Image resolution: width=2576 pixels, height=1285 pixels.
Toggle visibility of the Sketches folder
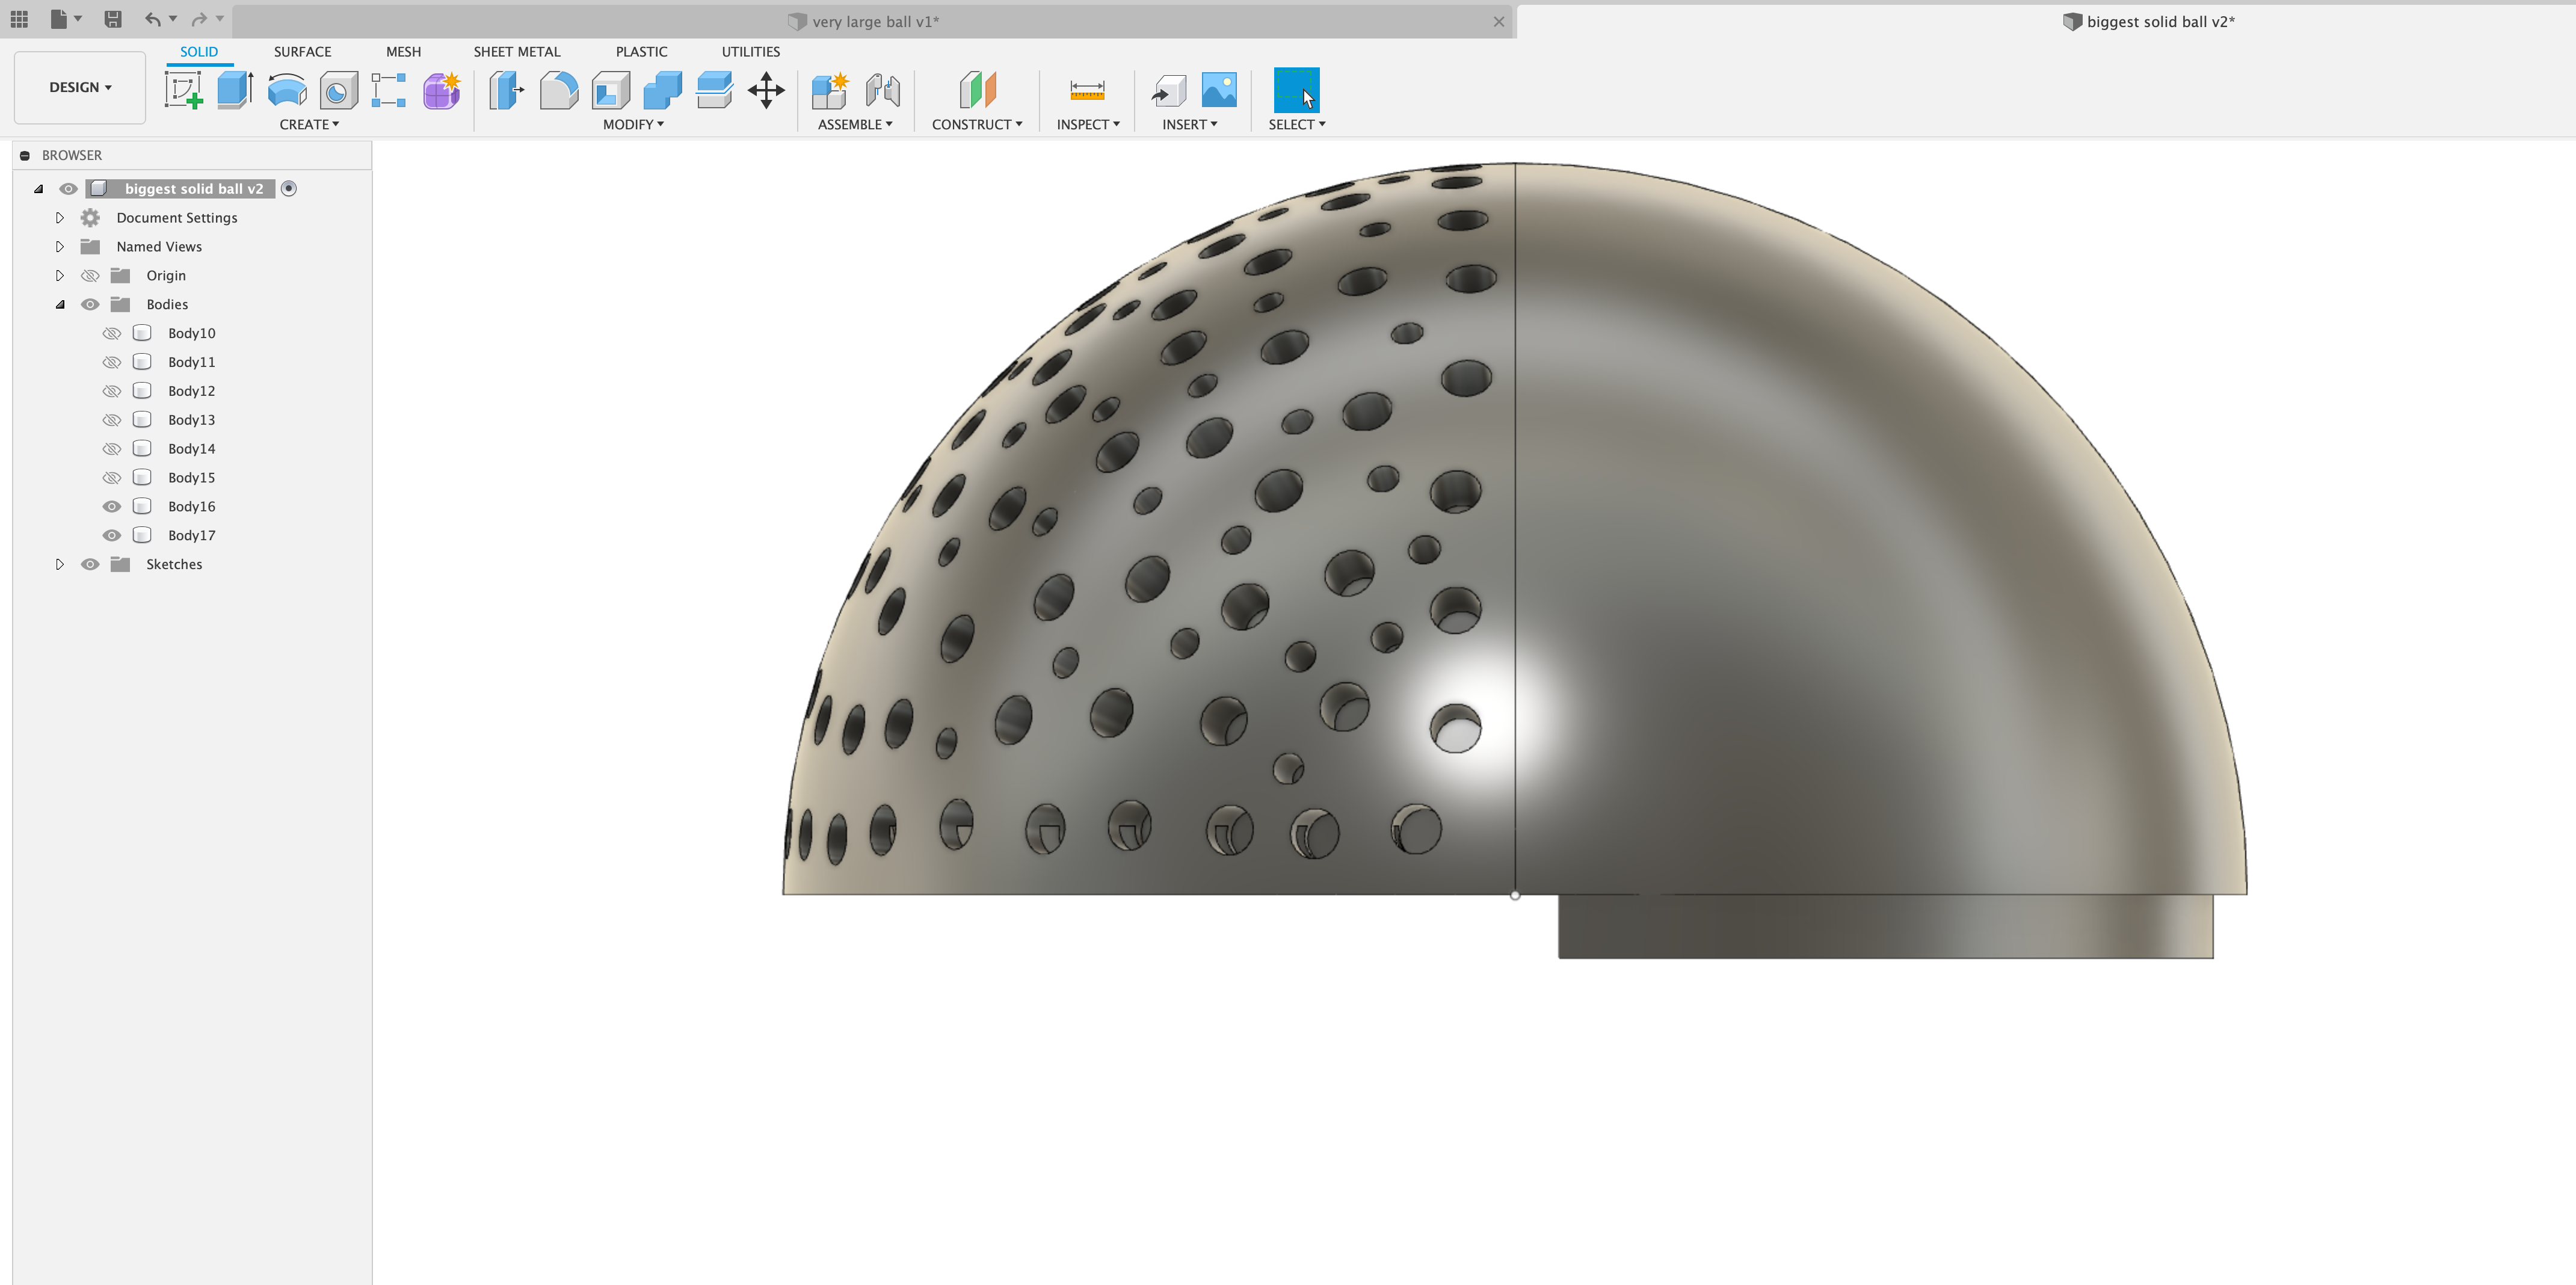(90, 564)
